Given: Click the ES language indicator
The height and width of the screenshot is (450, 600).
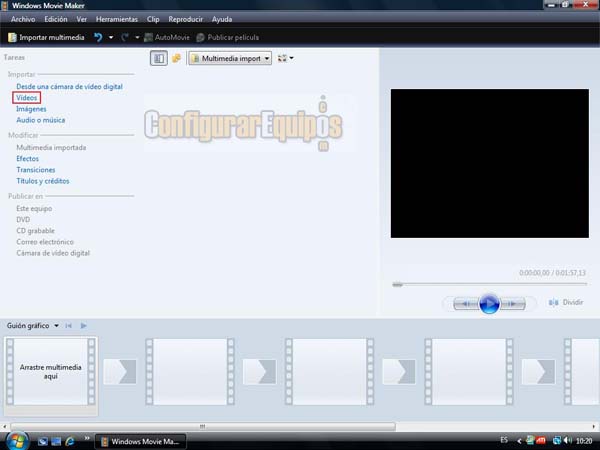Looking at the screenshot, I should [x=504, y=440].
